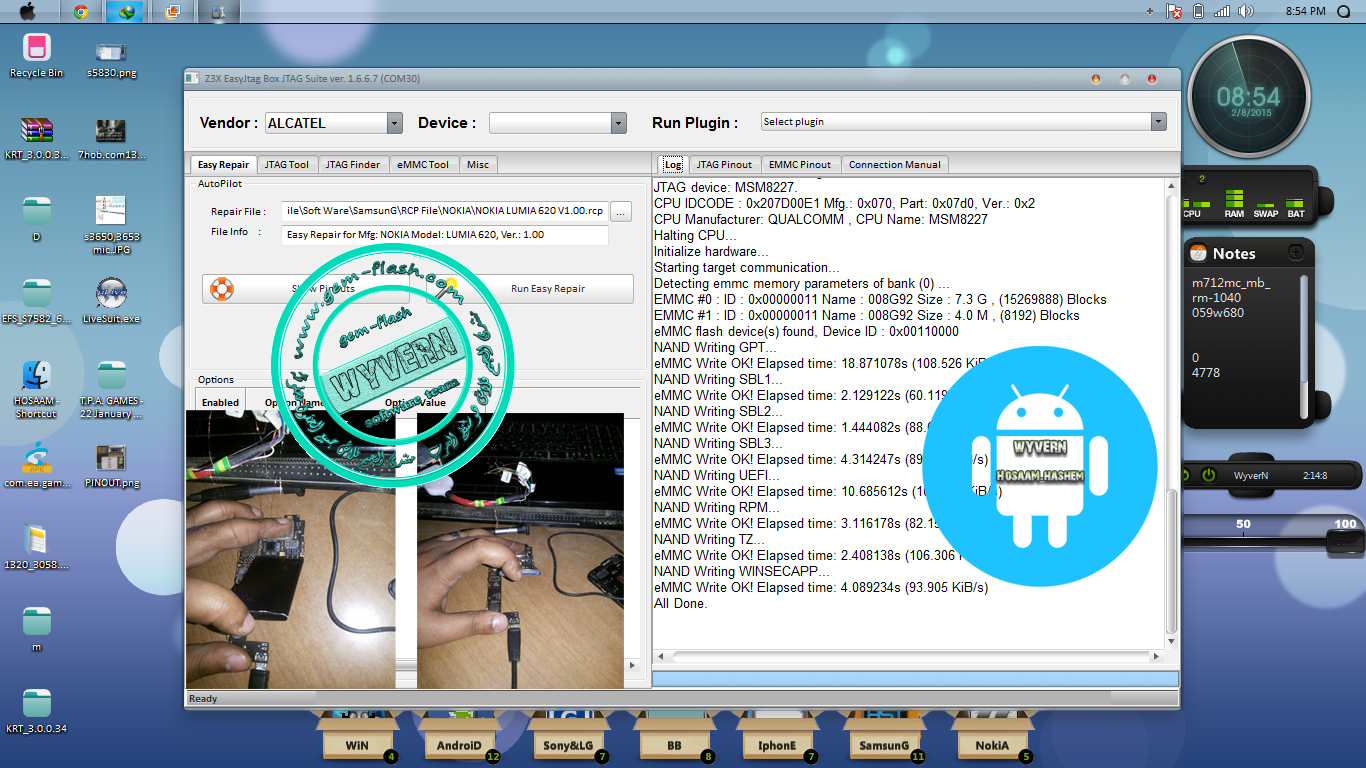Open the JTAG Pinout tab
The height and width of the screenshot is (768, 1366).
(724, 164)
